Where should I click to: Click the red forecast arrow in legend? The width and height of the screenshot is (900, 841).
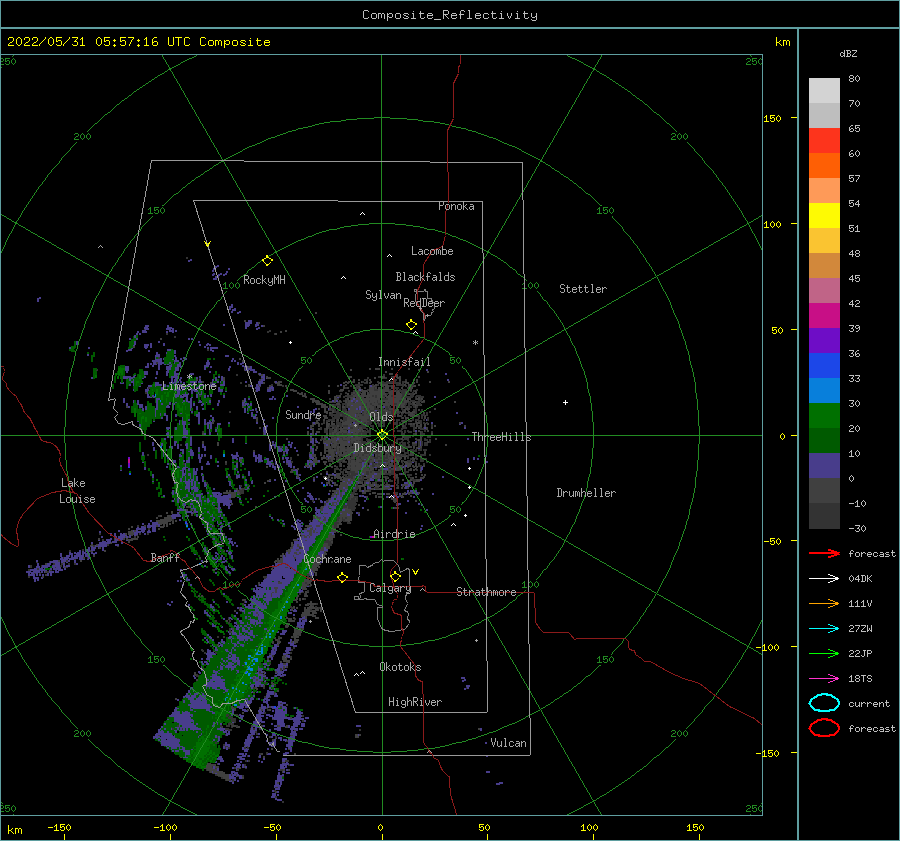point(824,553)
